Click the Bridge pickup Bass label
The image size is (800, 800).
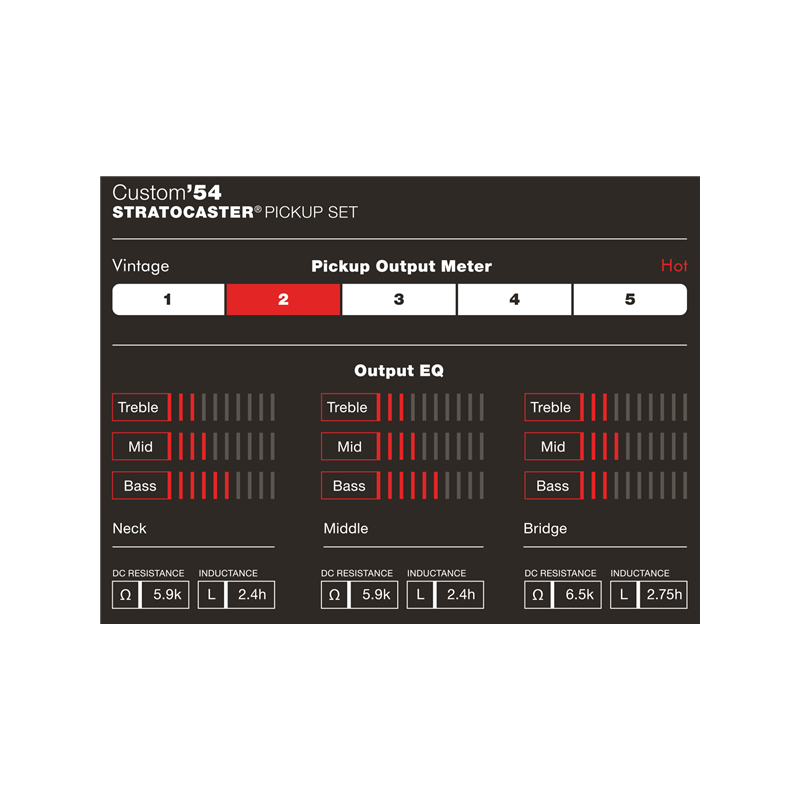point(552,486)
